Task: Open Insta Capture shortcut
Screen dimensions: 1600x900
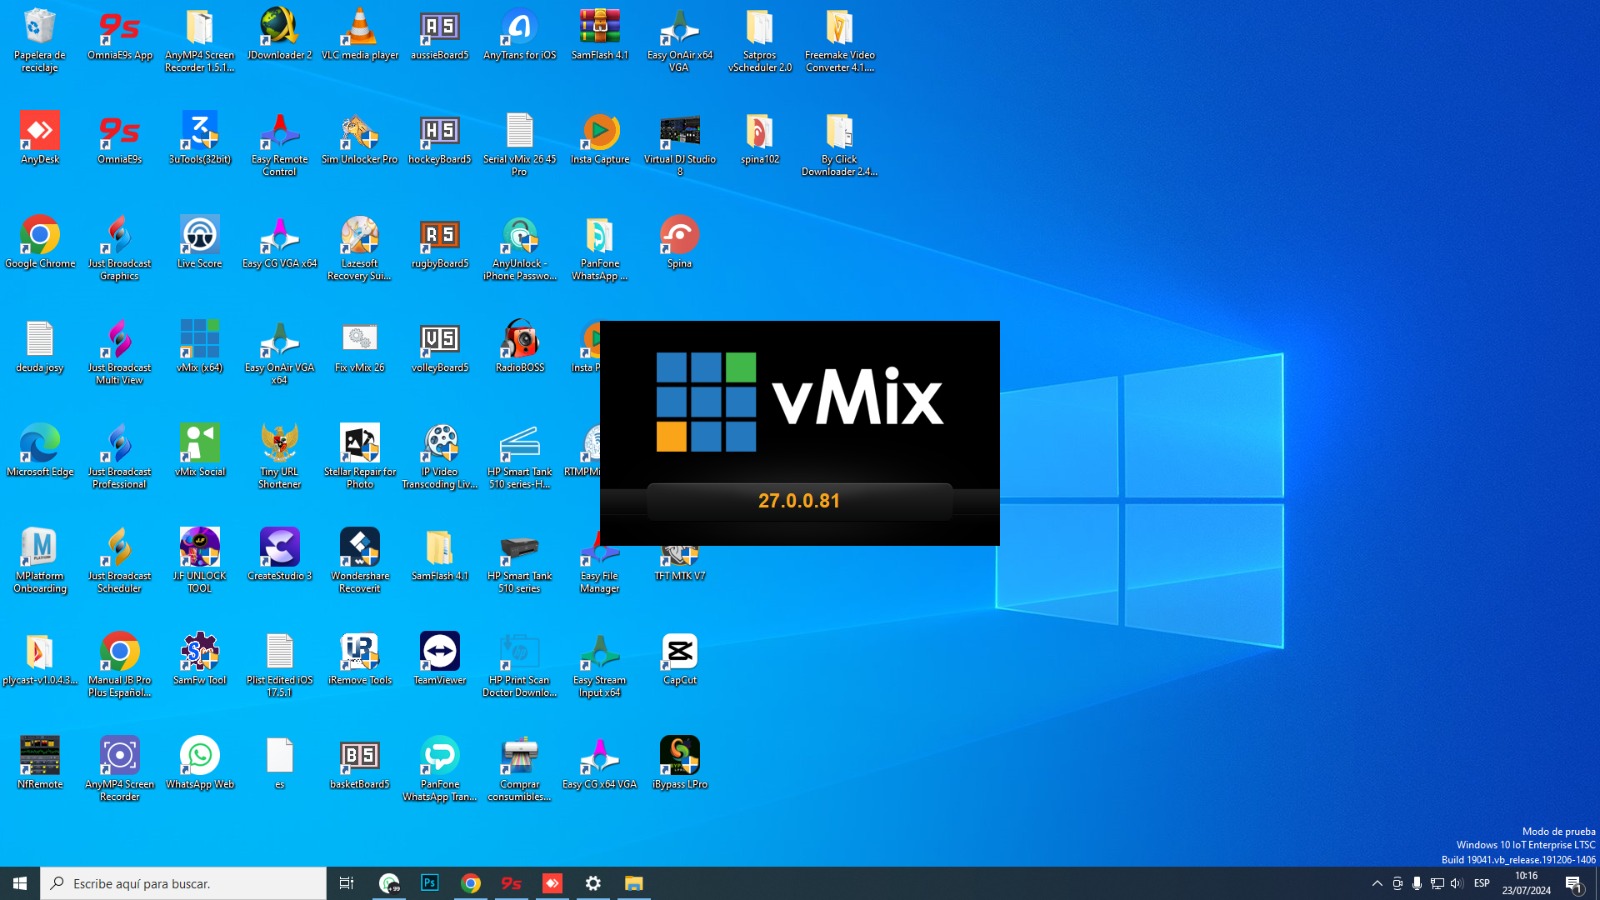Action: (x=600, y=138)
